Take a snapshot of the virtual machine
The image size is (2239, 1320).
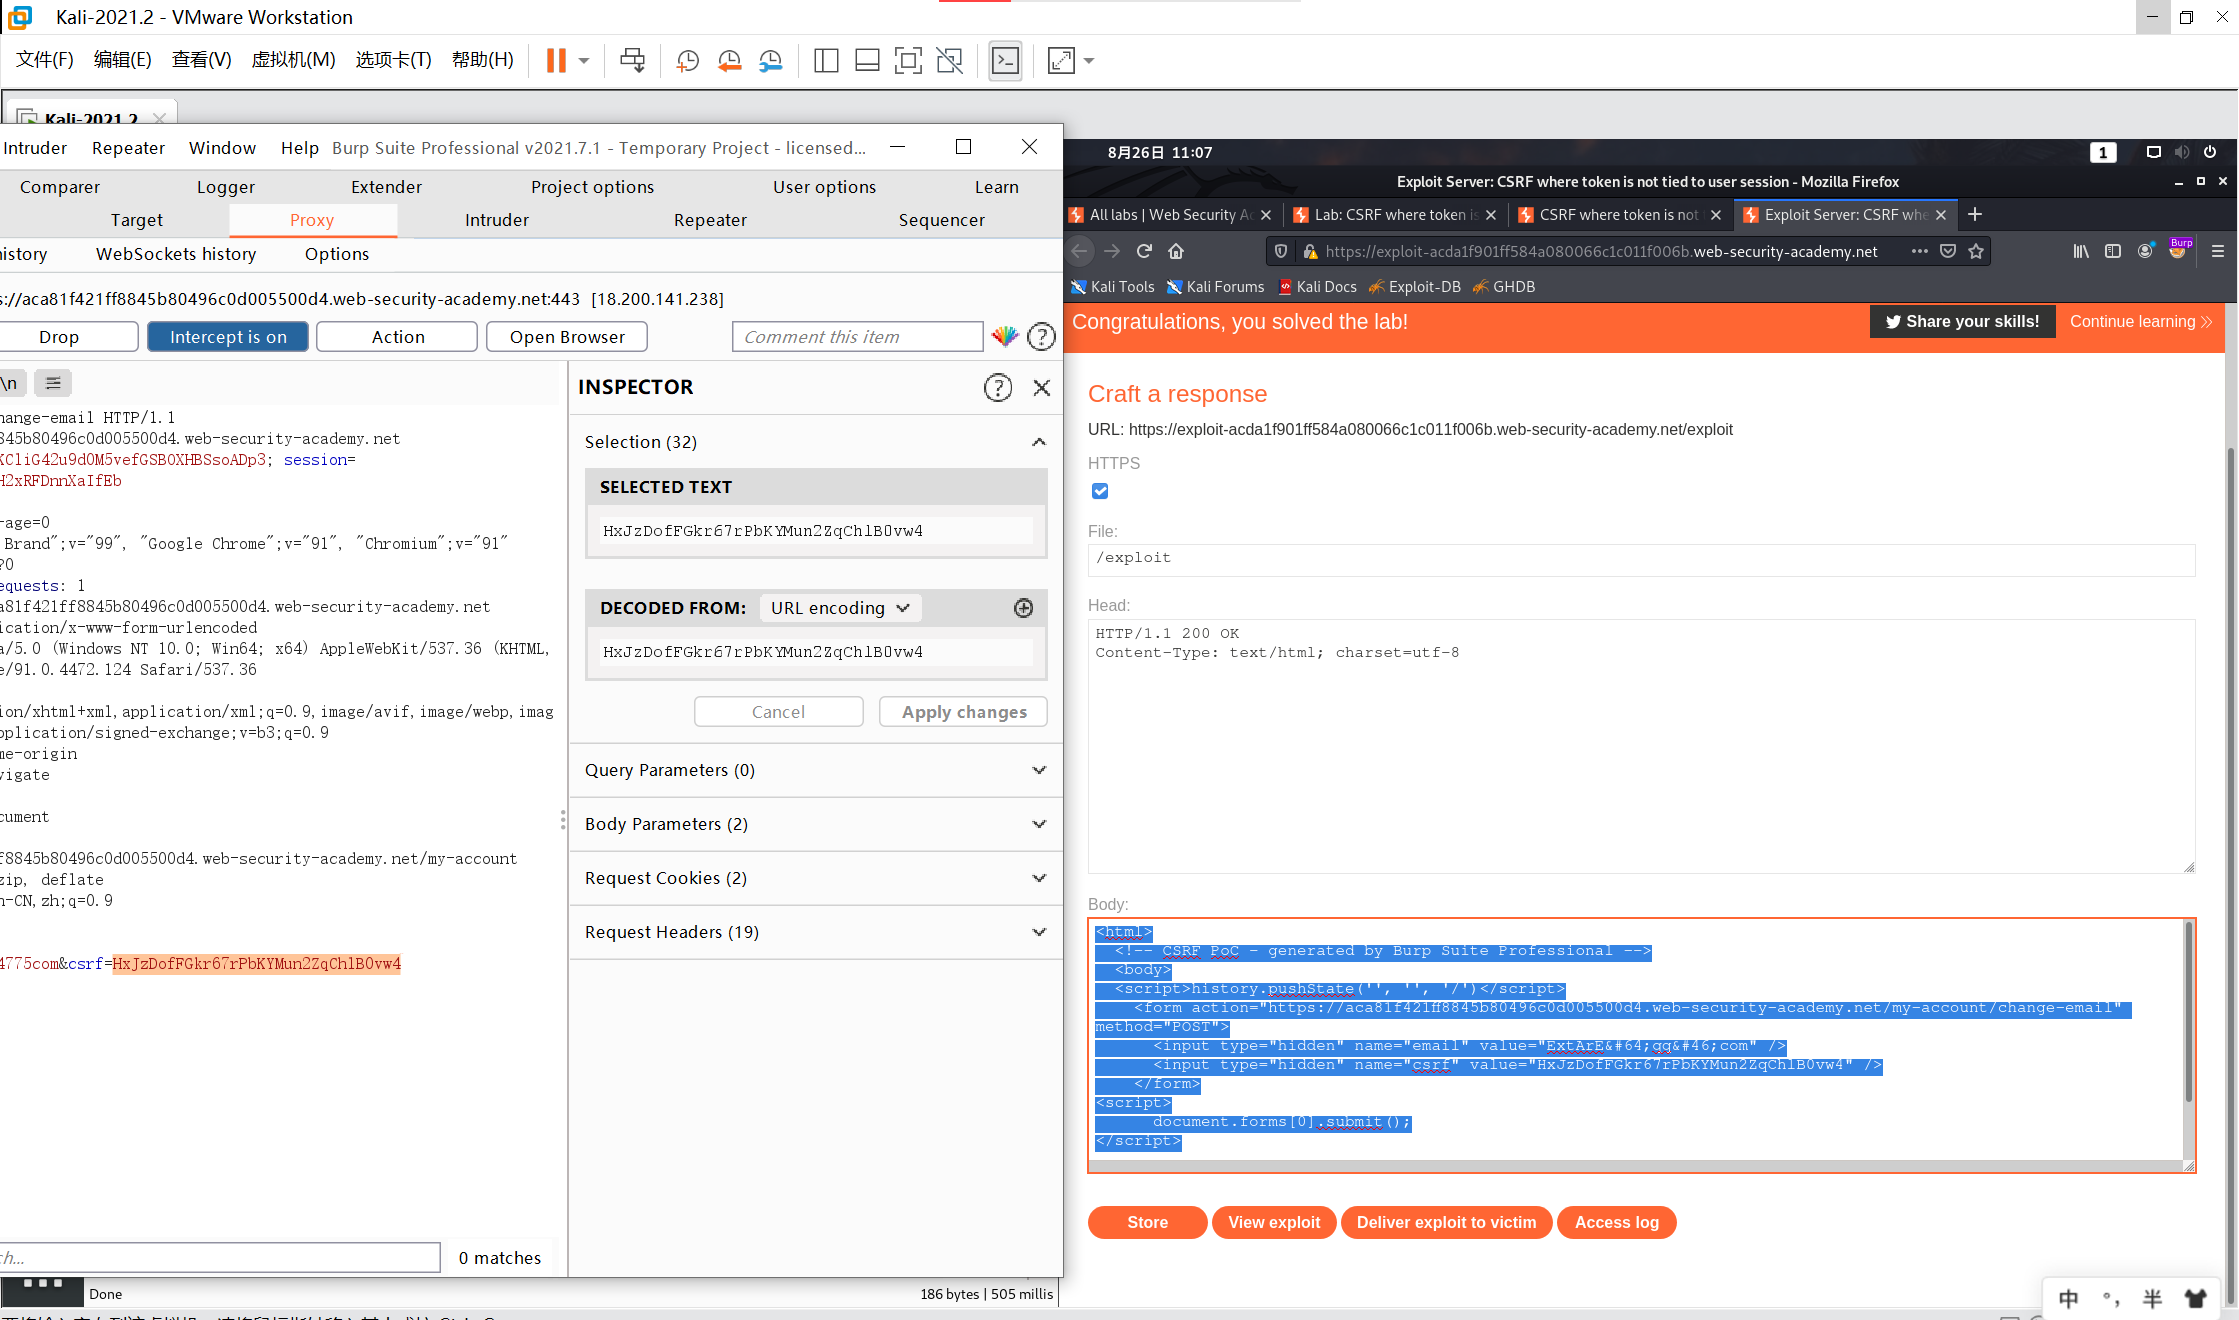pyautogui.click(x=687, y=61)
